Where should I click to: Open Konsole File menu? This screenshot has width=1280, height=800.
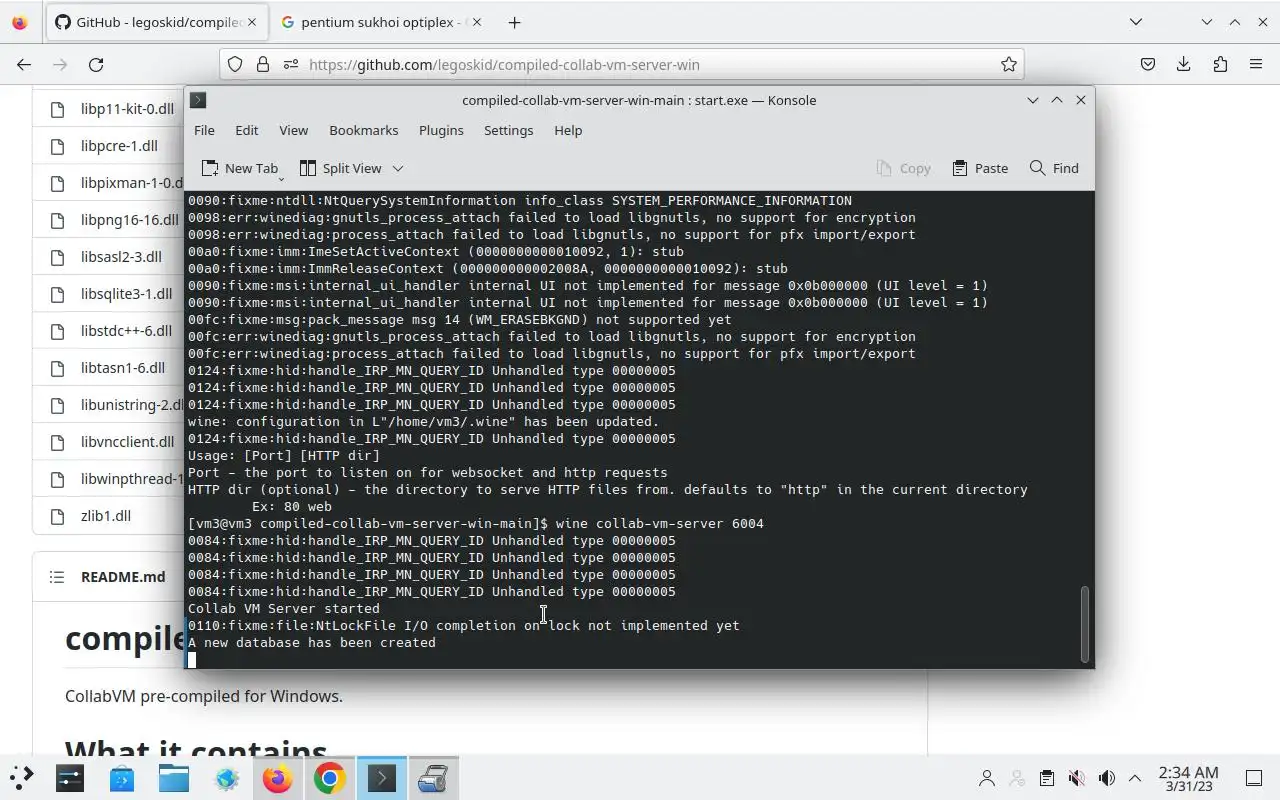pyautogui.click(x=204, y=130)
